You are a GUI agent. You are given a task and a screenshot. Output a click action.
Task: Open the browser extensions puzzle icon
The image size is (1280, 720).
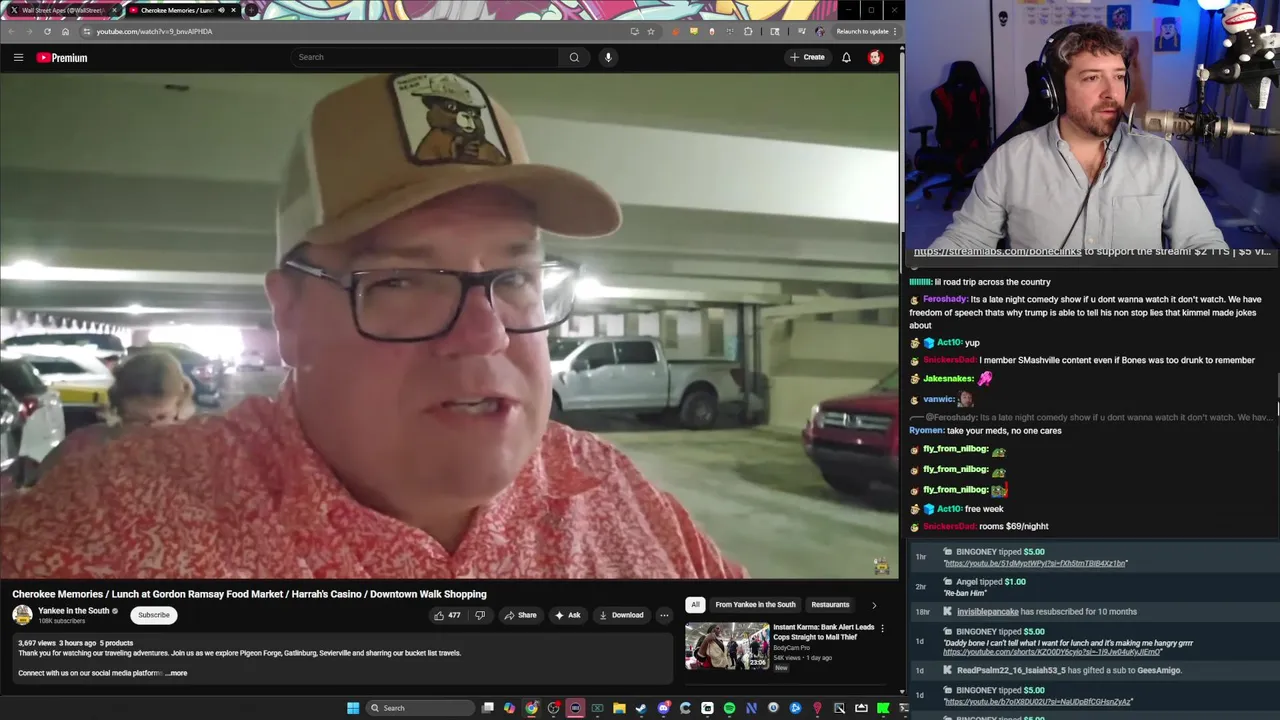pyautogui.click(x=747, y=31)
